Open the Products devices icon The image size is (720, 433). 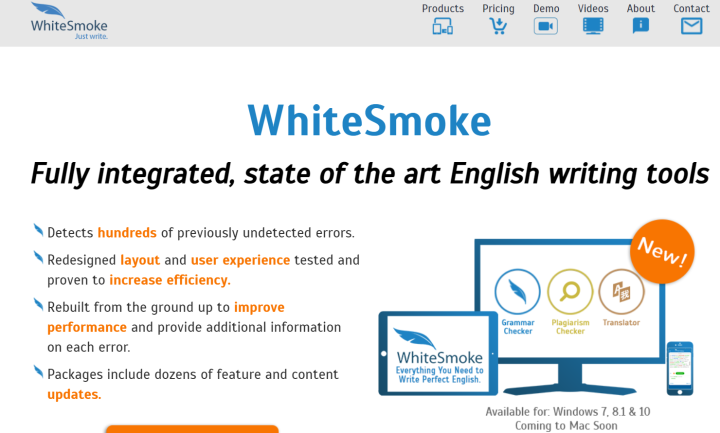tap(443, 26)
